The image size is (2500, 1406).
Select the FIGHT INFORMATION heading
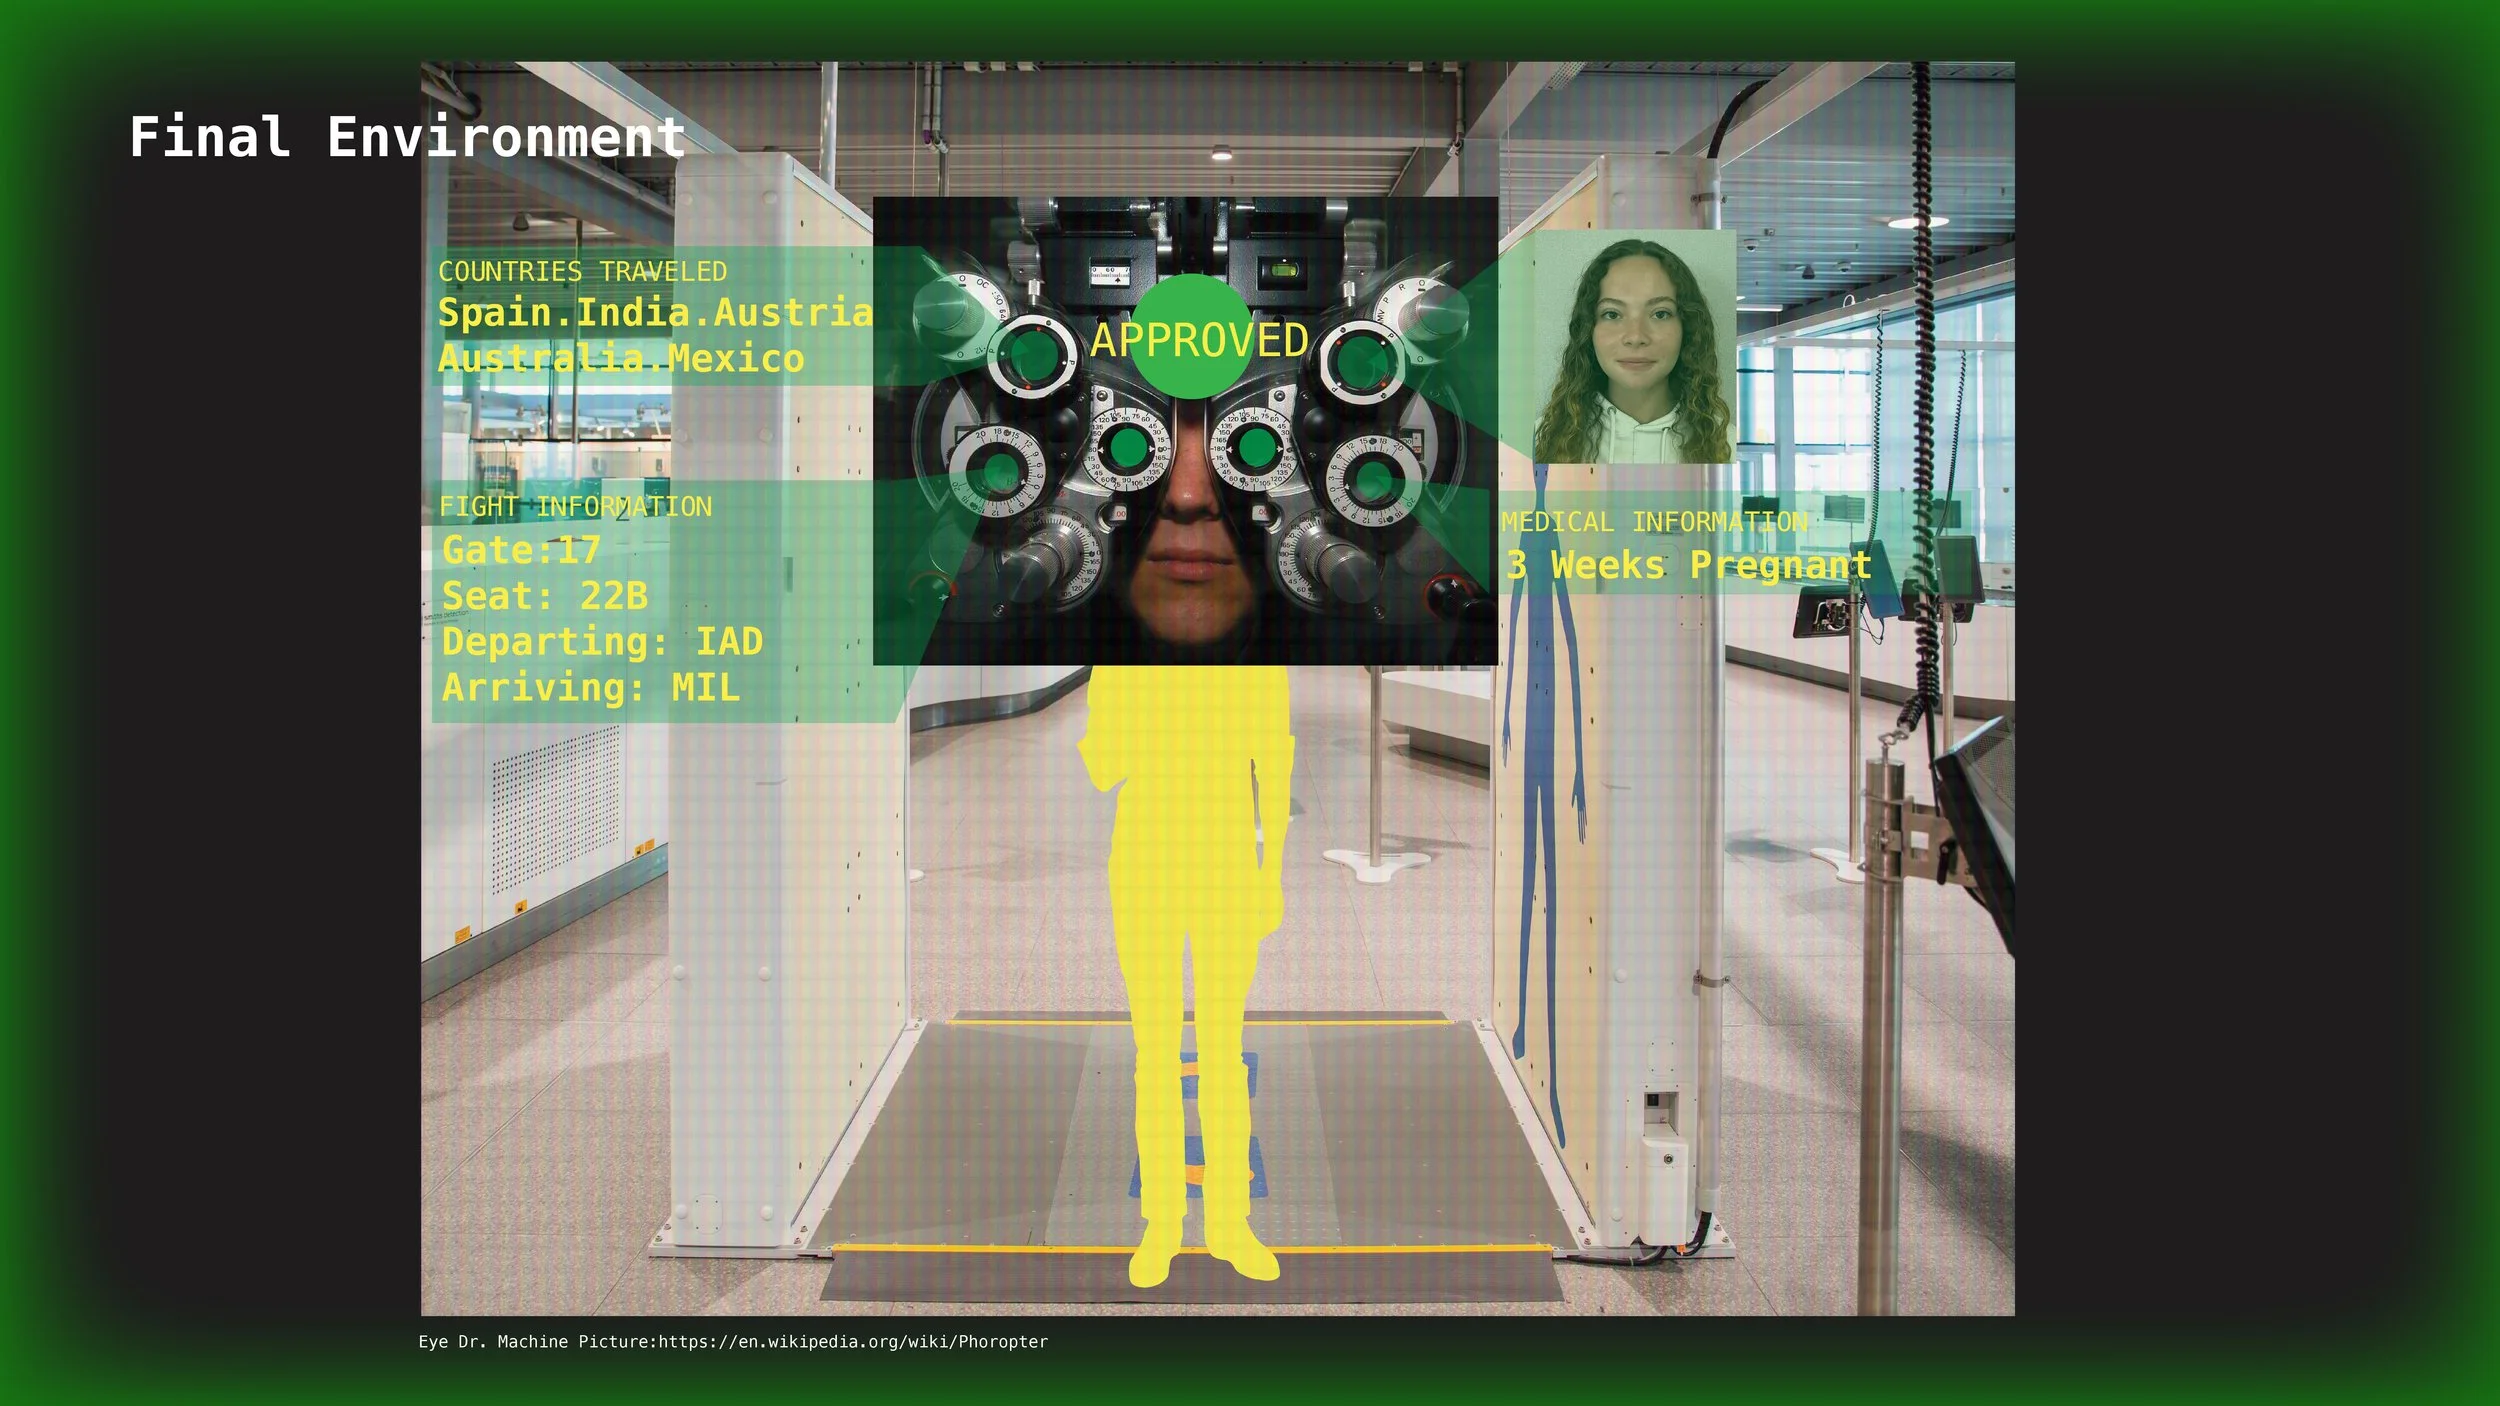[575, 507]
